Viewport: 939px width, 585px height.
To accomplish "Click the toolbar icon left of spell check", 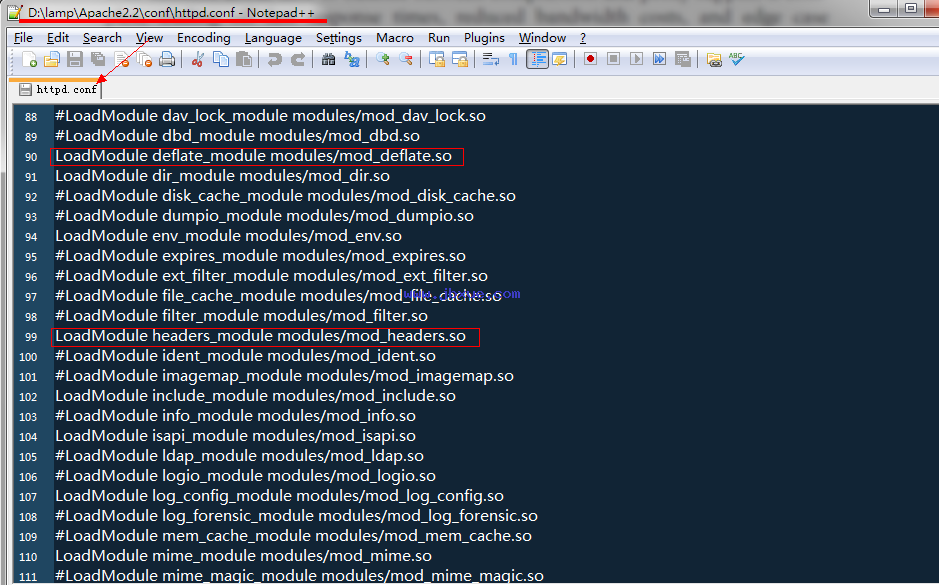I will (714, 59).
